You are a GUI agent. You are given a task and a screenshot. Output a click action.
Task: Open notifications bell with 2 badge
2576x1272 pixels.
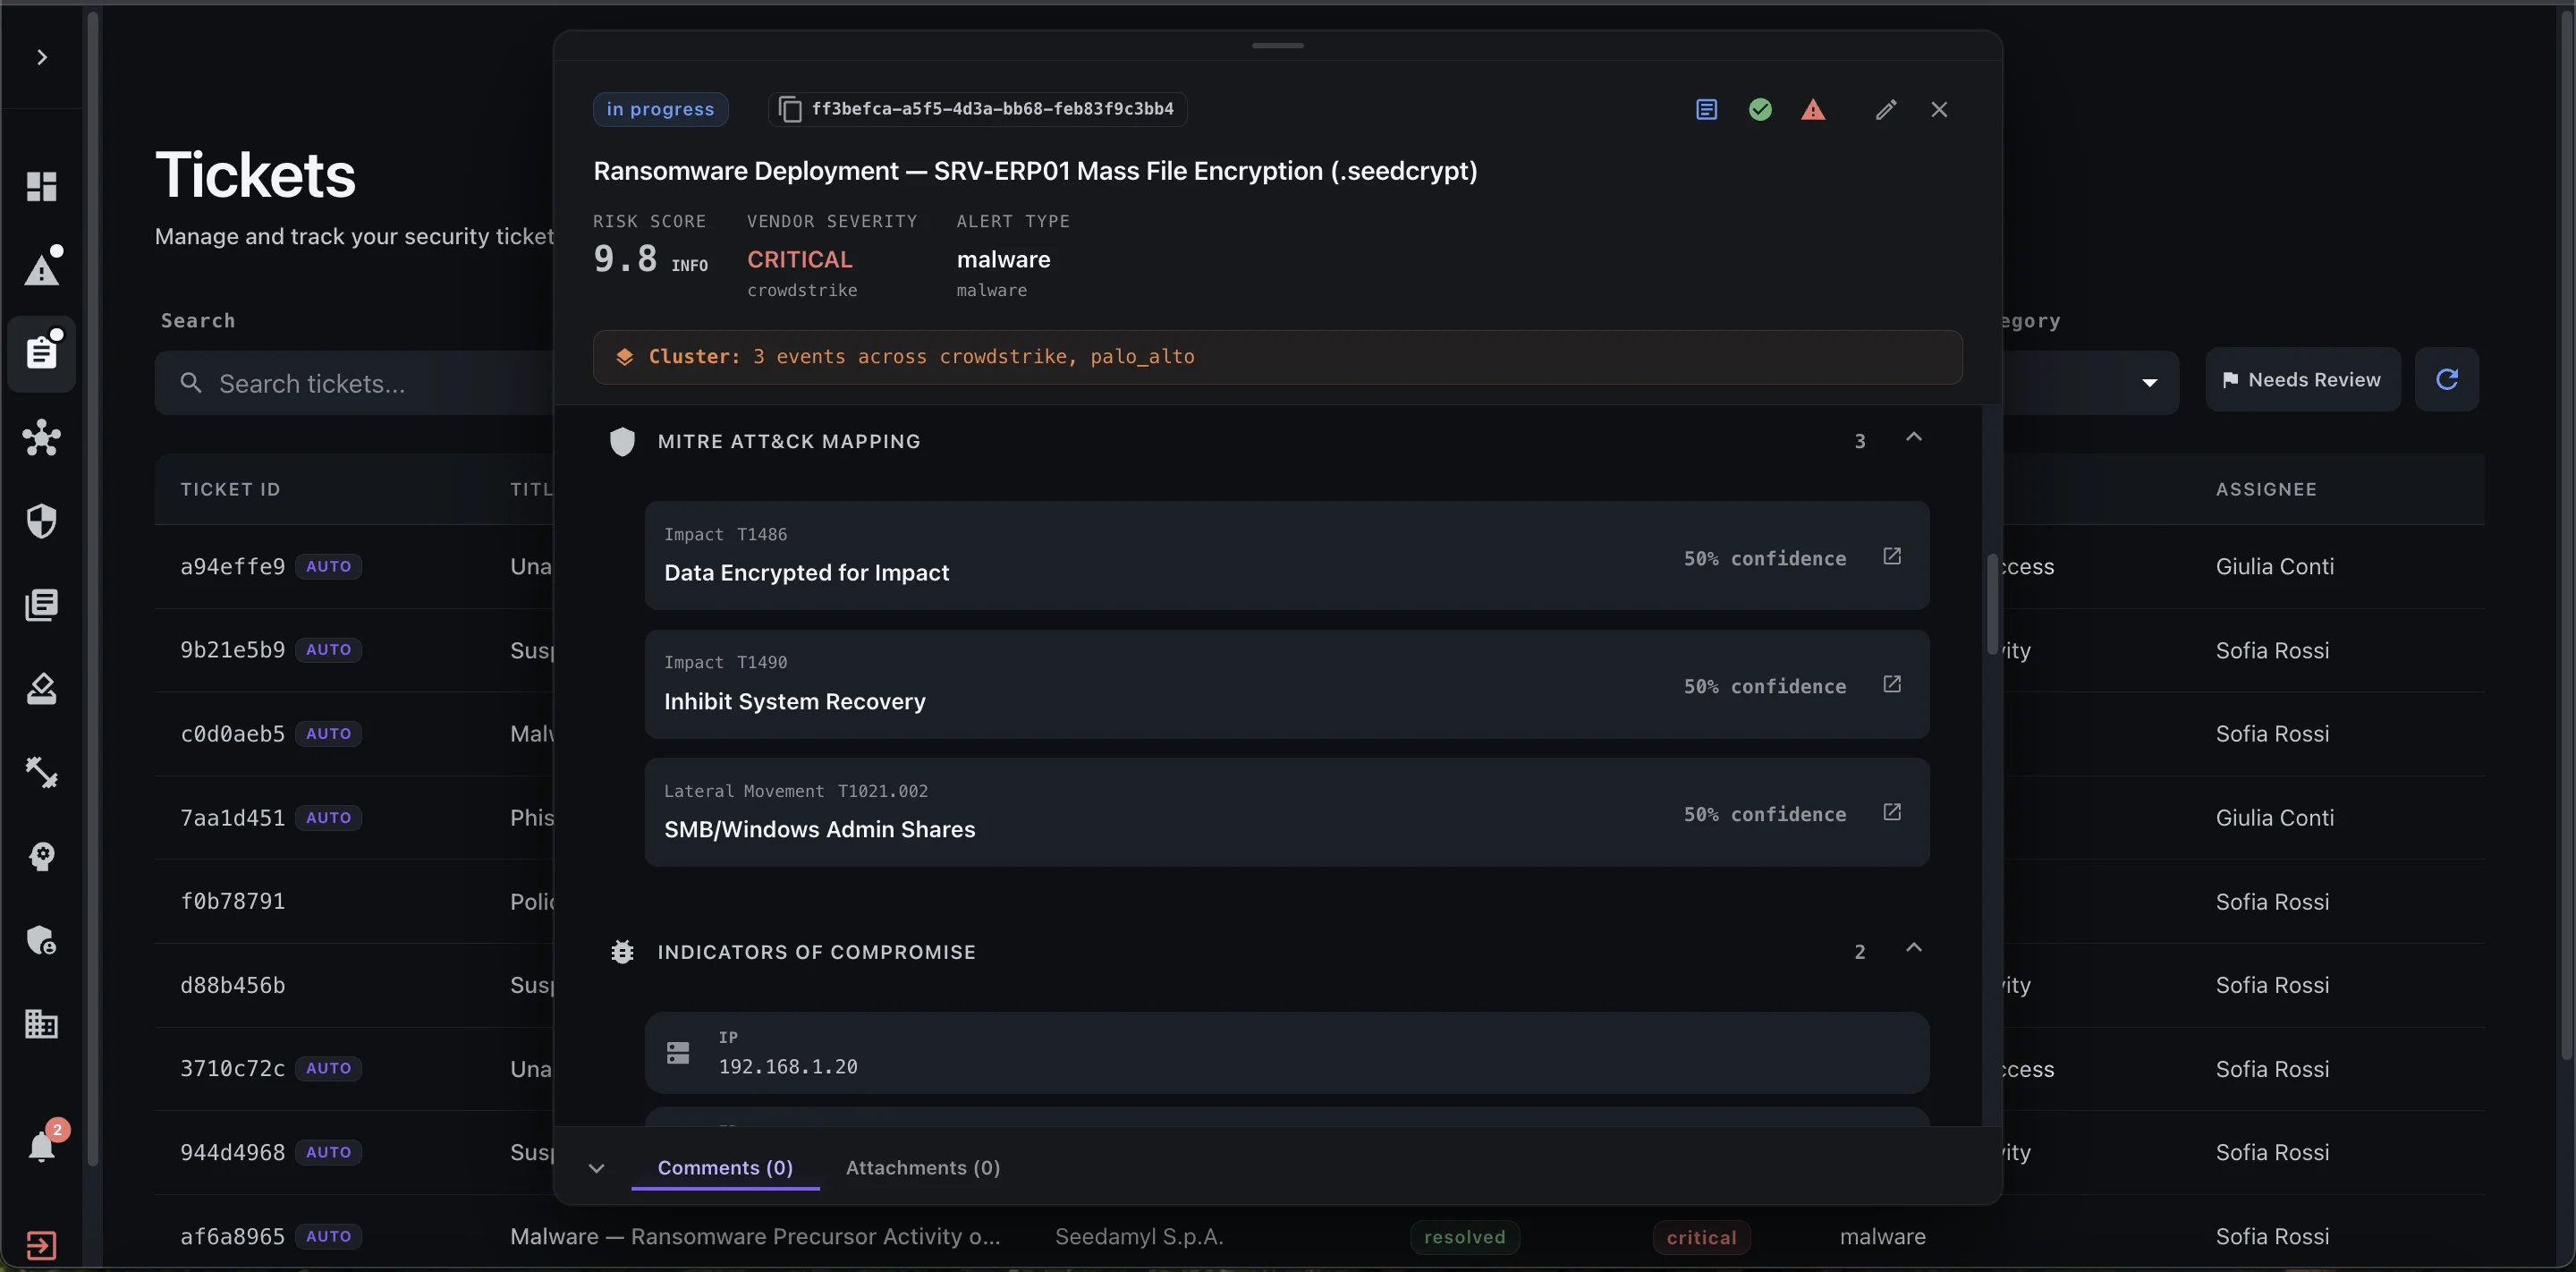[x=42, y=1144]
